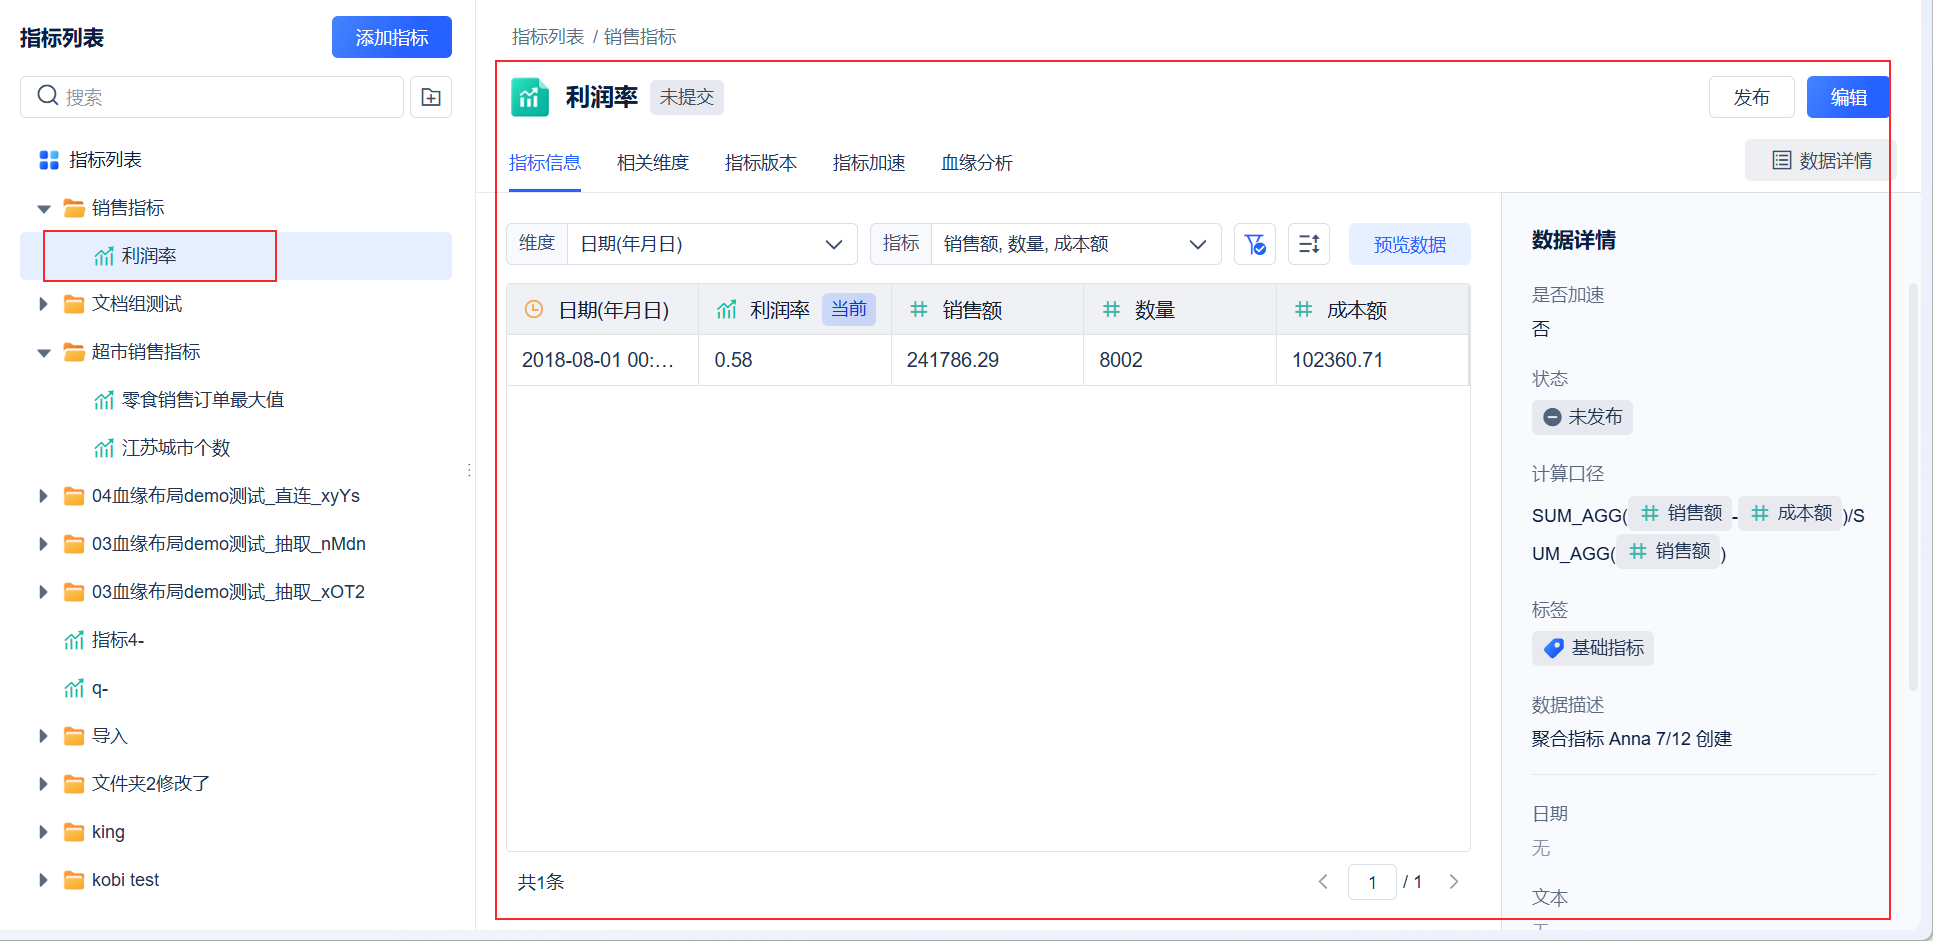This screenshot has height=941, width=1933.
Task: Click the 预览数据 button
Action: pos(1410,244)
